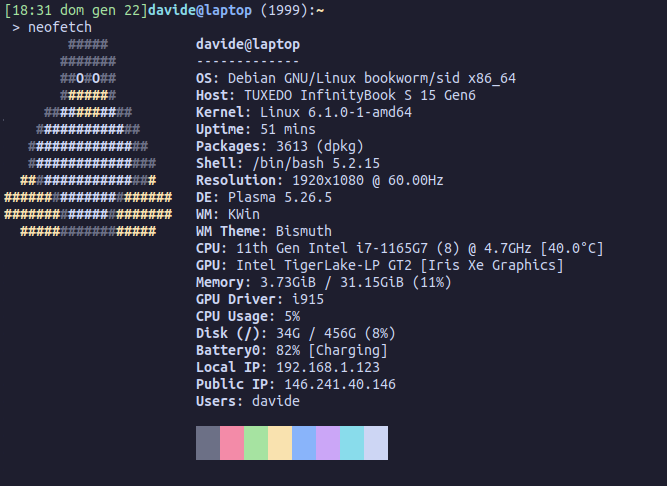This screenshot has width=667, height=486.
Task: Click the Battery0 82% Charging line
Action: tap(292, 350)
